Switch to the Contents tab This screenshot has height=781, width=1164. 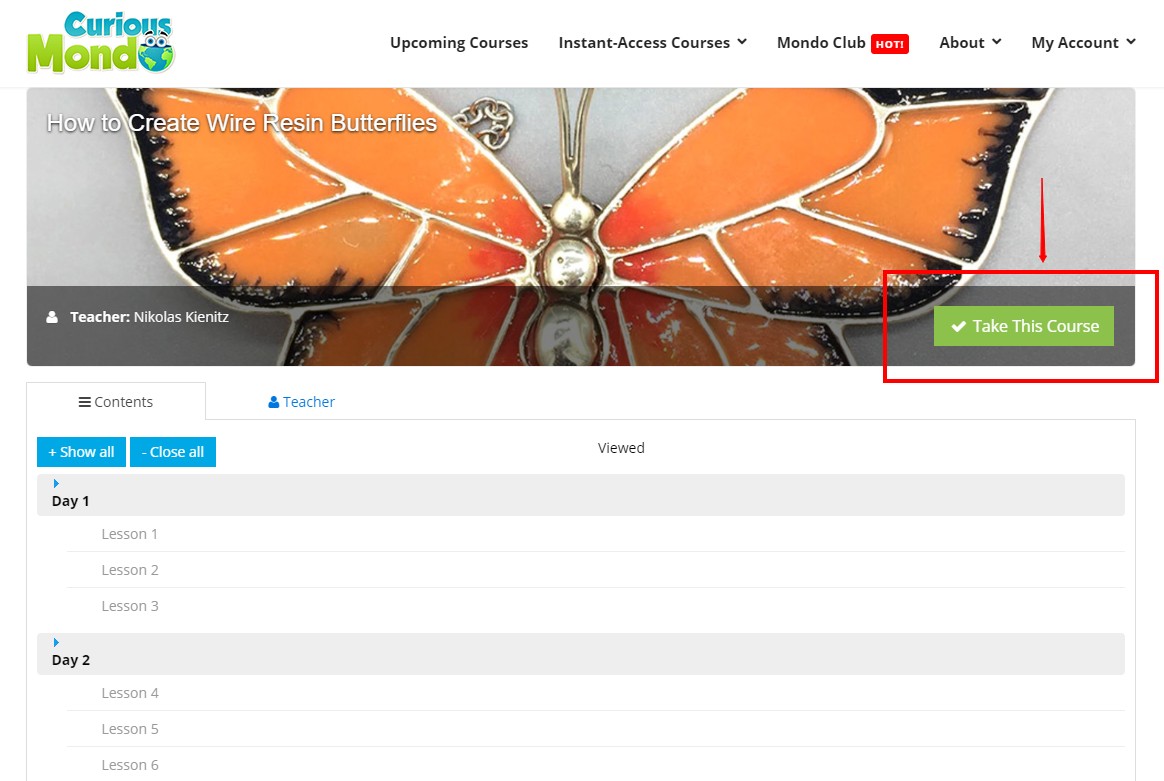[x=116, y=402]
